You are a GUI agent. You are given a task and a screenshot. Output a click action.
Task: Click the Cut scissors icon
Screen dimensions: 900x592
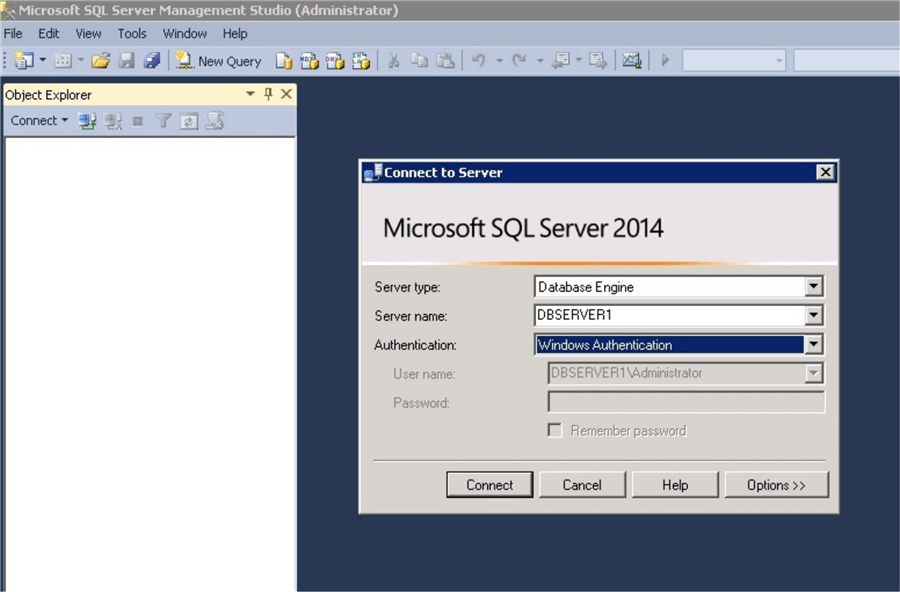pos(394,60)
